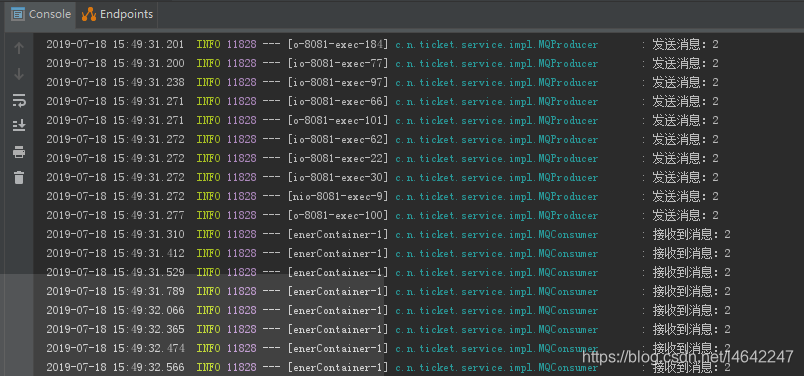The width and height of the screenshot is (804, 376).
Task: Click thread name [o-8081-exec-101]
Action: pyautogui.click(x=338, y=121)
